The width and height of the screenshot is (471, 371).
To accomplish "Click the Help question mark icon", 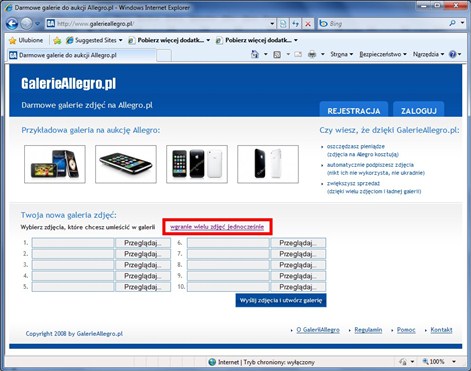I will click(x=452, y=54).
